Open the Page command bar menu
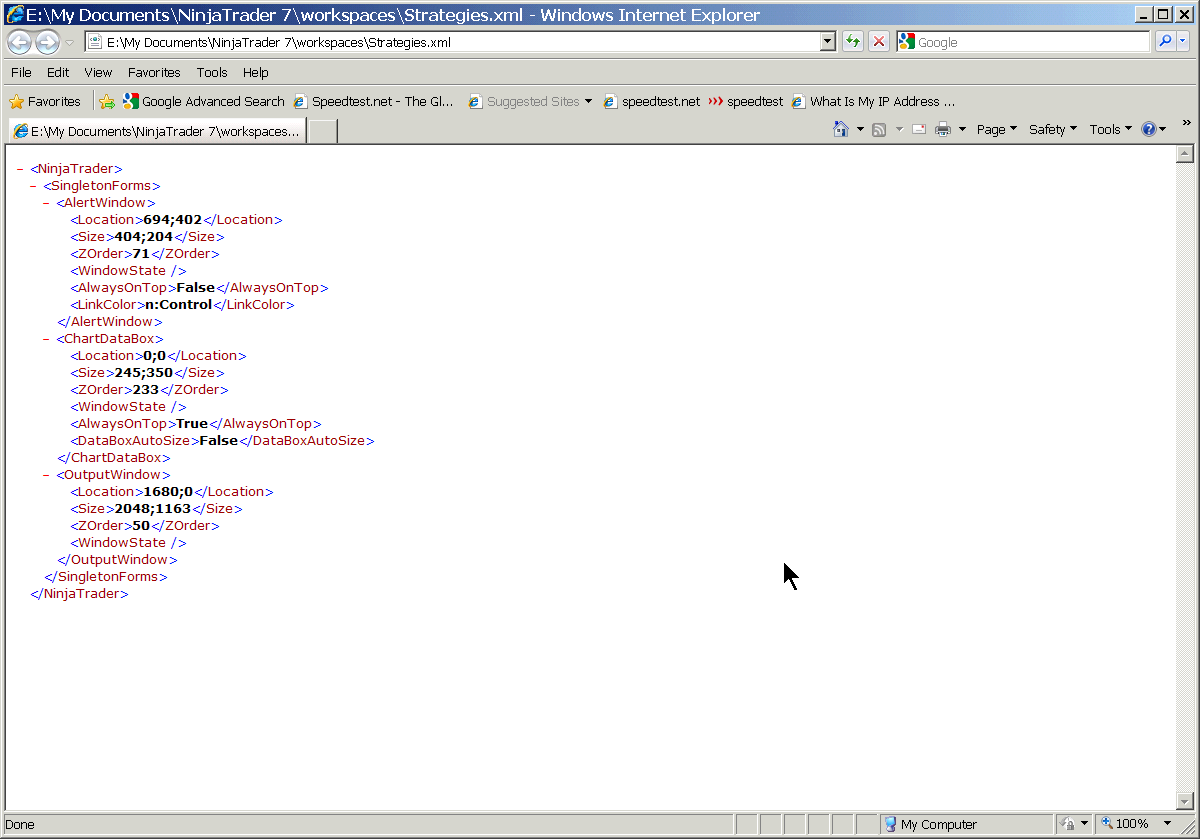 coord(996,129)
